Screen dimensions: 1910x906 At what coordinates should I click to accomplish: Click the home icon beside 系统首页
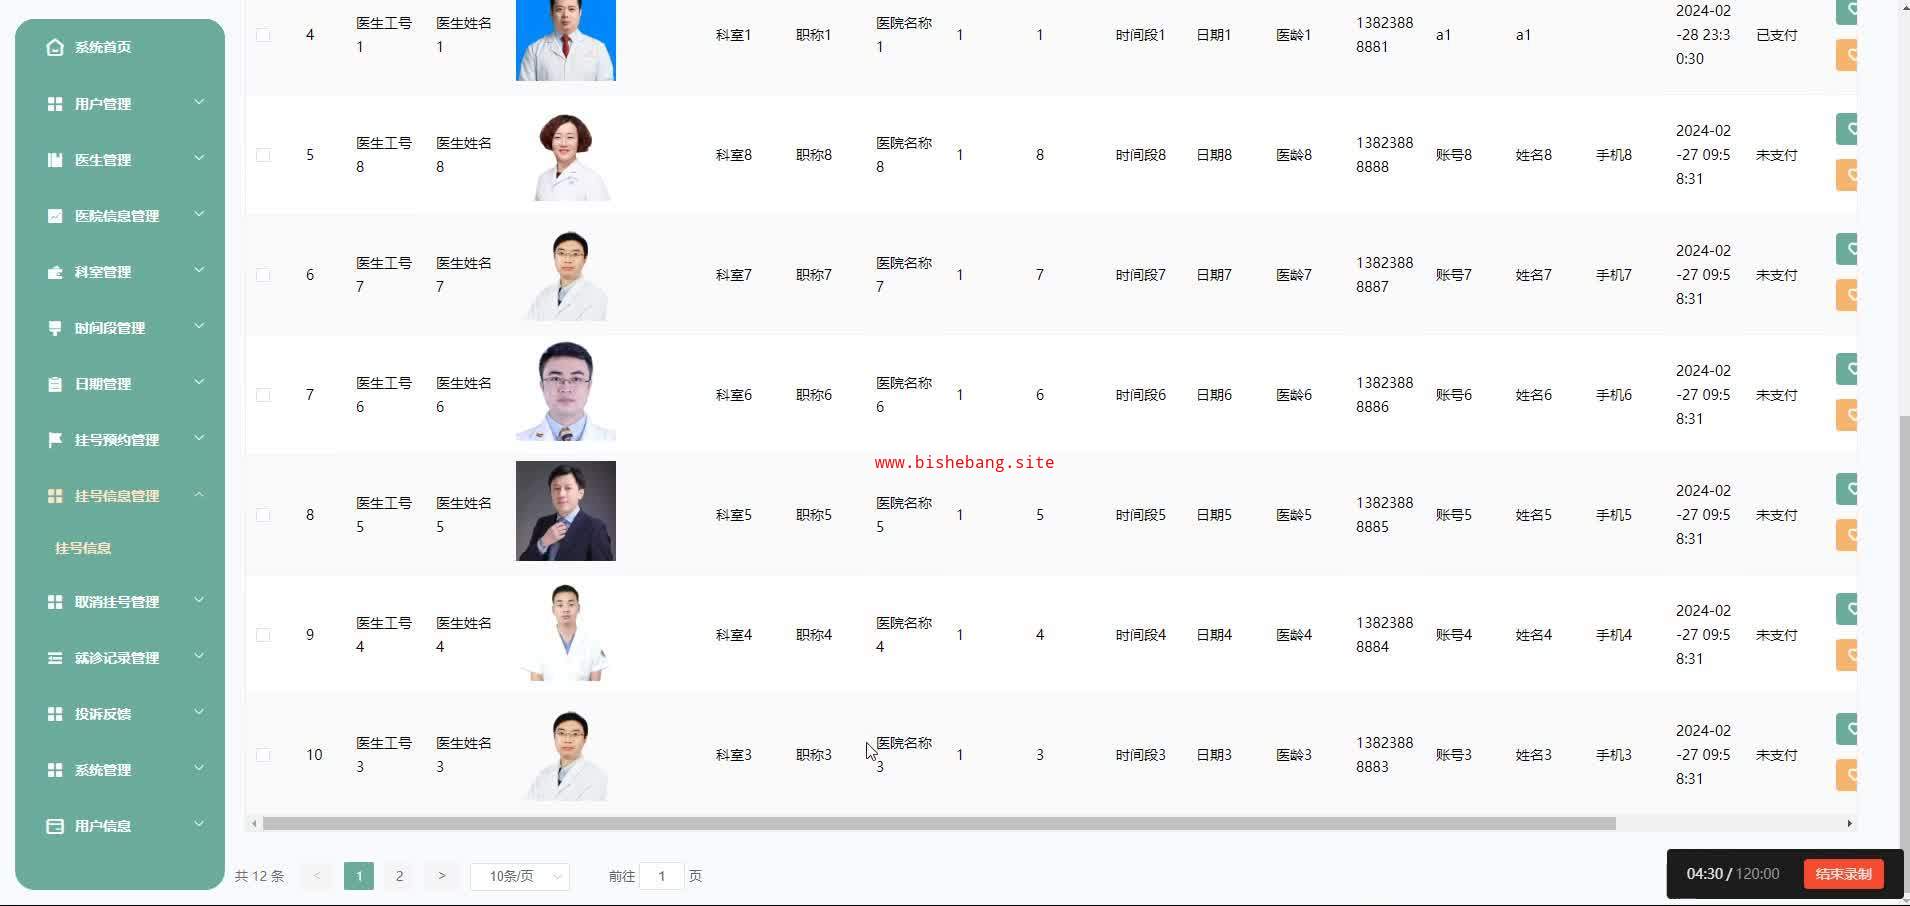[55, 47]
